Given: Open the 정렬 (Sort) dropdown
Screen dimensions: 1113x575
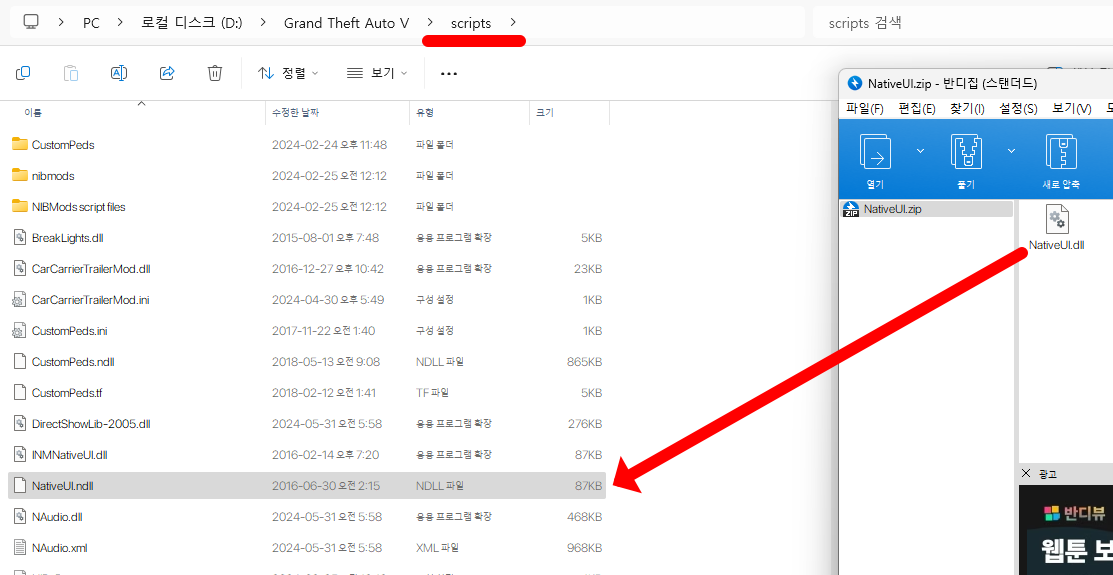Looking at the screenshot, I should 288,73.
